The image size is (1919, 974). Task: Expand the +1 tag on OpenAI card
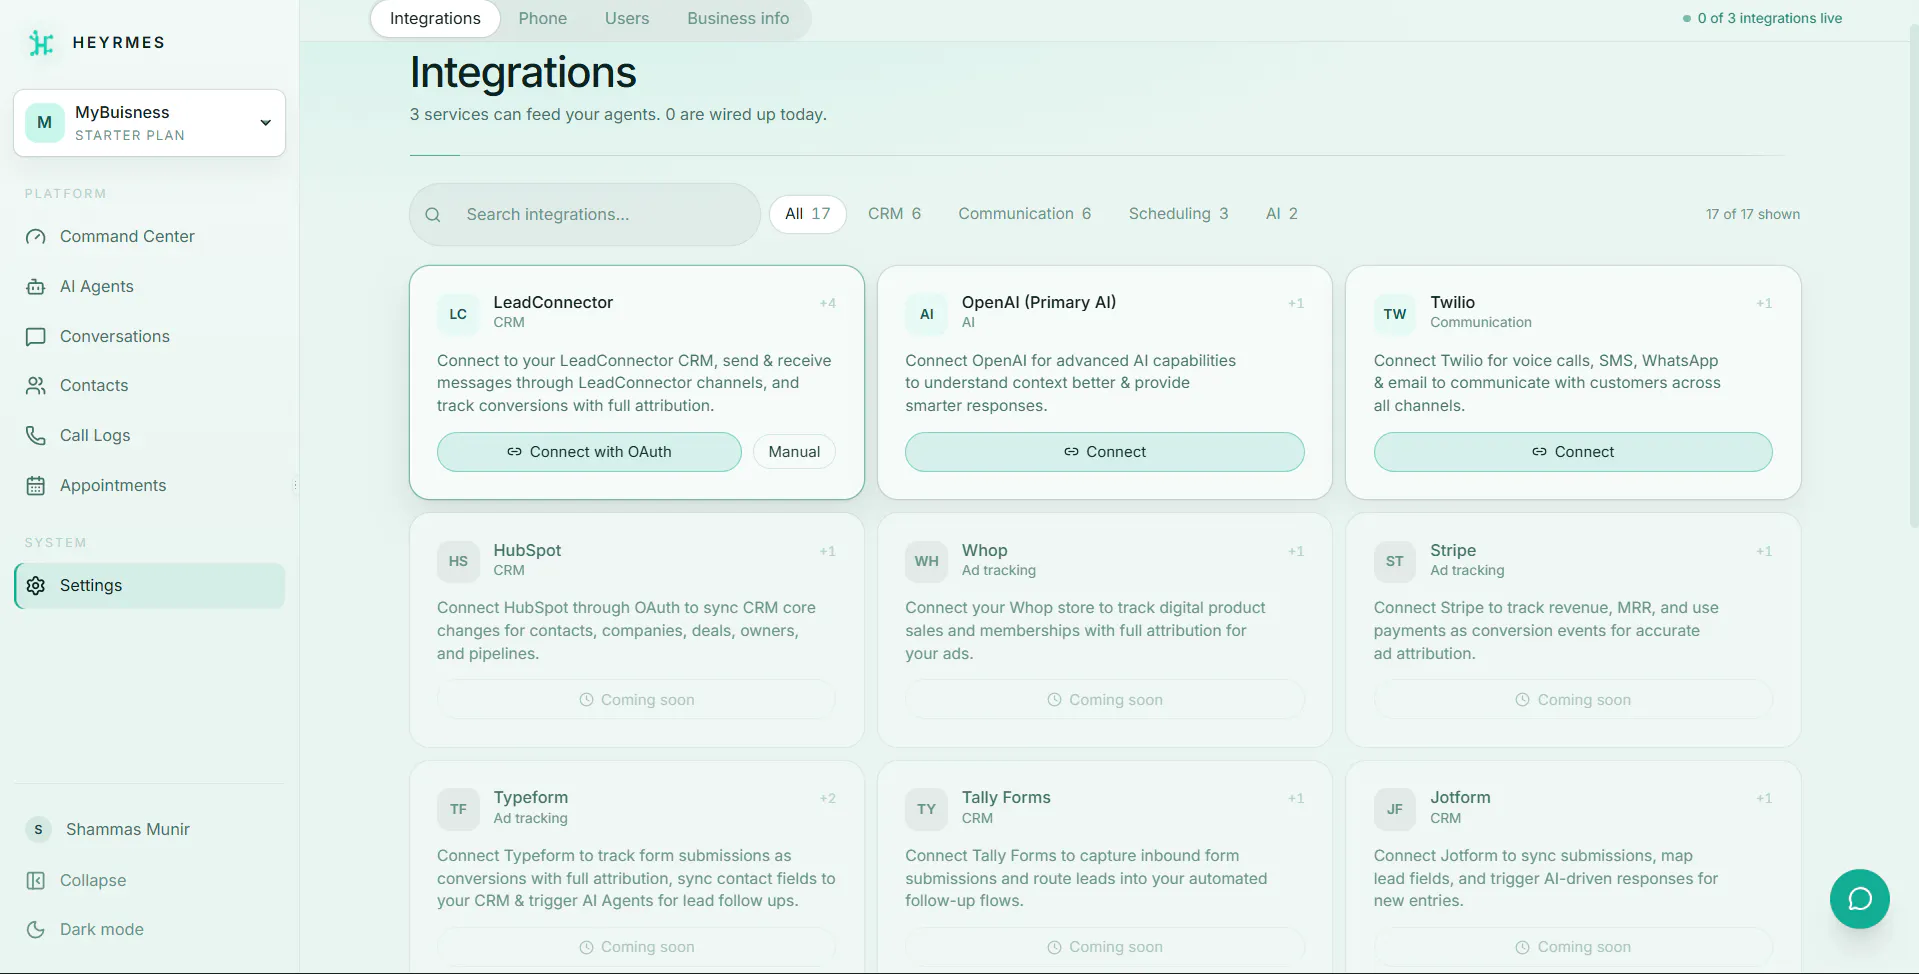[1296, 304]
